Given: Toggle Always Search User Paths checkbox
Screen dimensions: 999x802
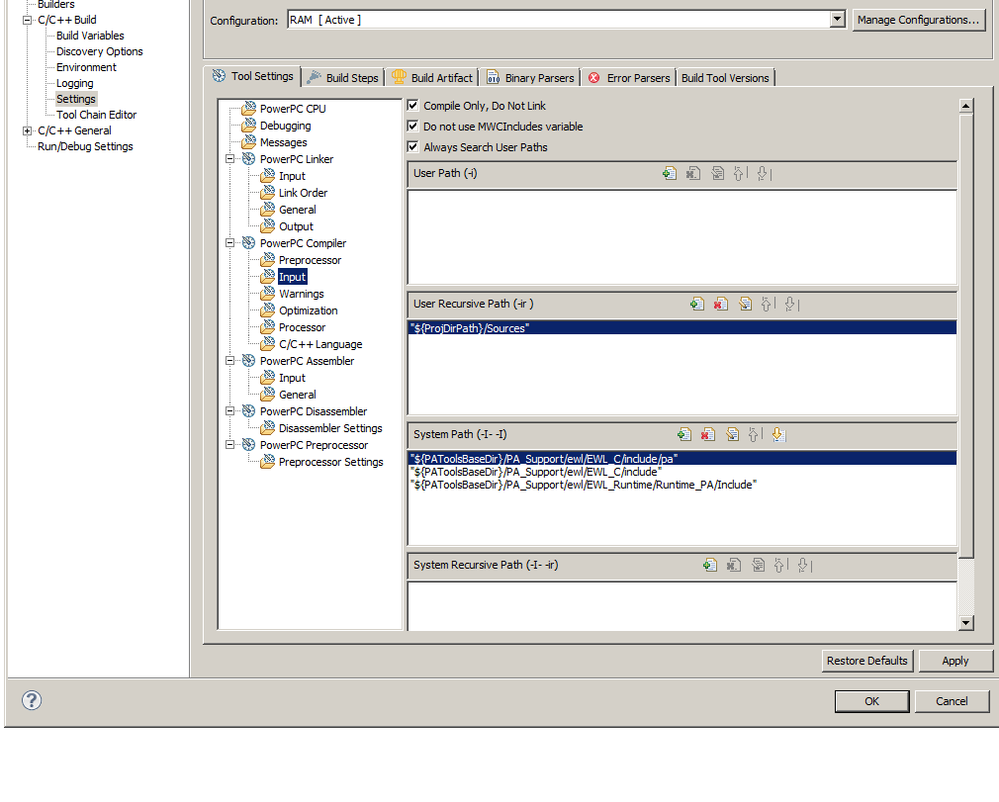Looking at the screenshot, I should coord(413,147).
